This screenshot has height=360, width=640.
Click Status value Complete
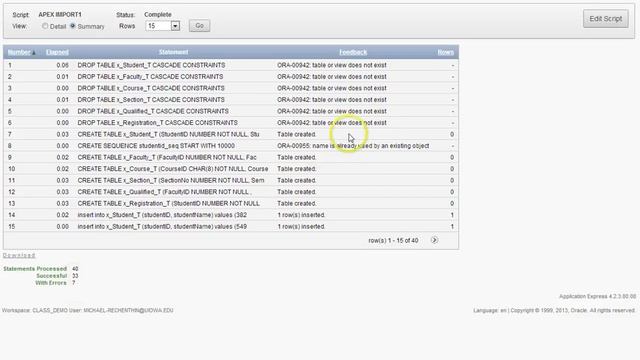tap(158, 15)
